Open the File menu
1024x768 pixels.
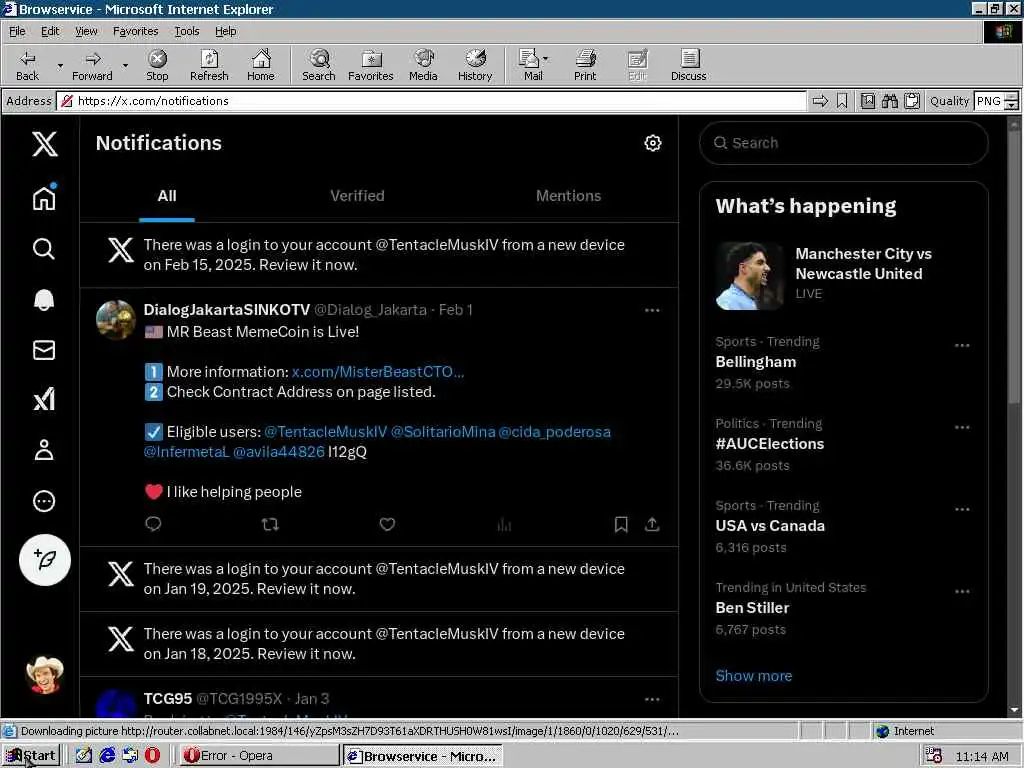click(17, 31)
